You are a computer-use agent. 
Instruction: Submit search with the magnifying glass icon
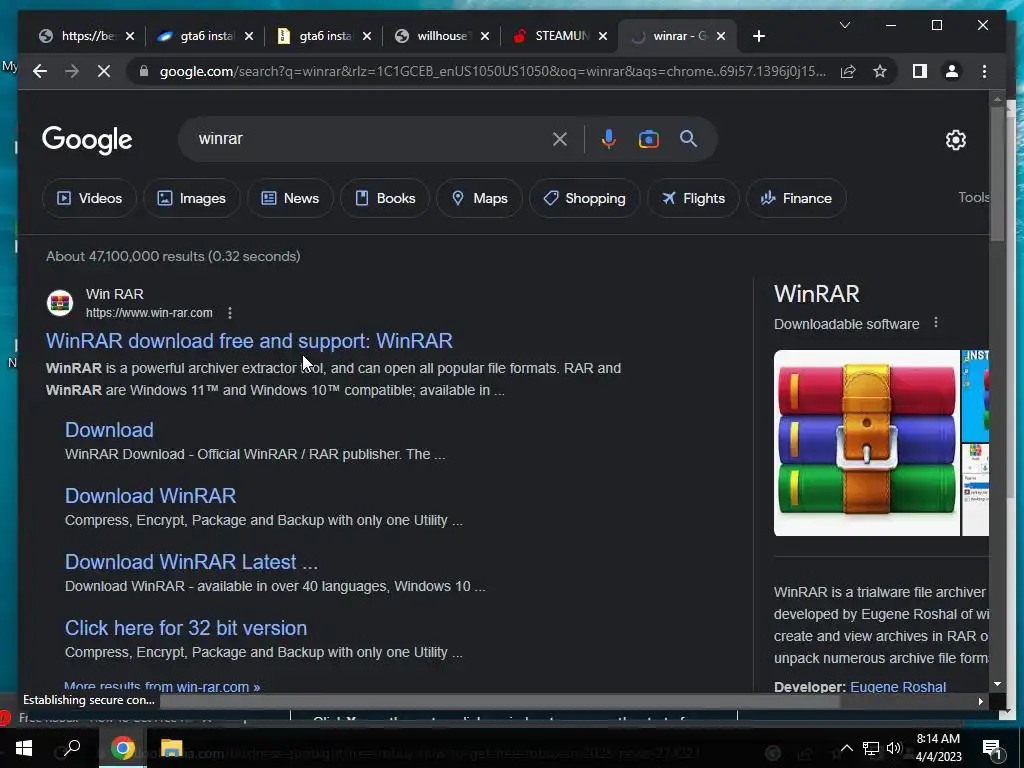point(688,138)
